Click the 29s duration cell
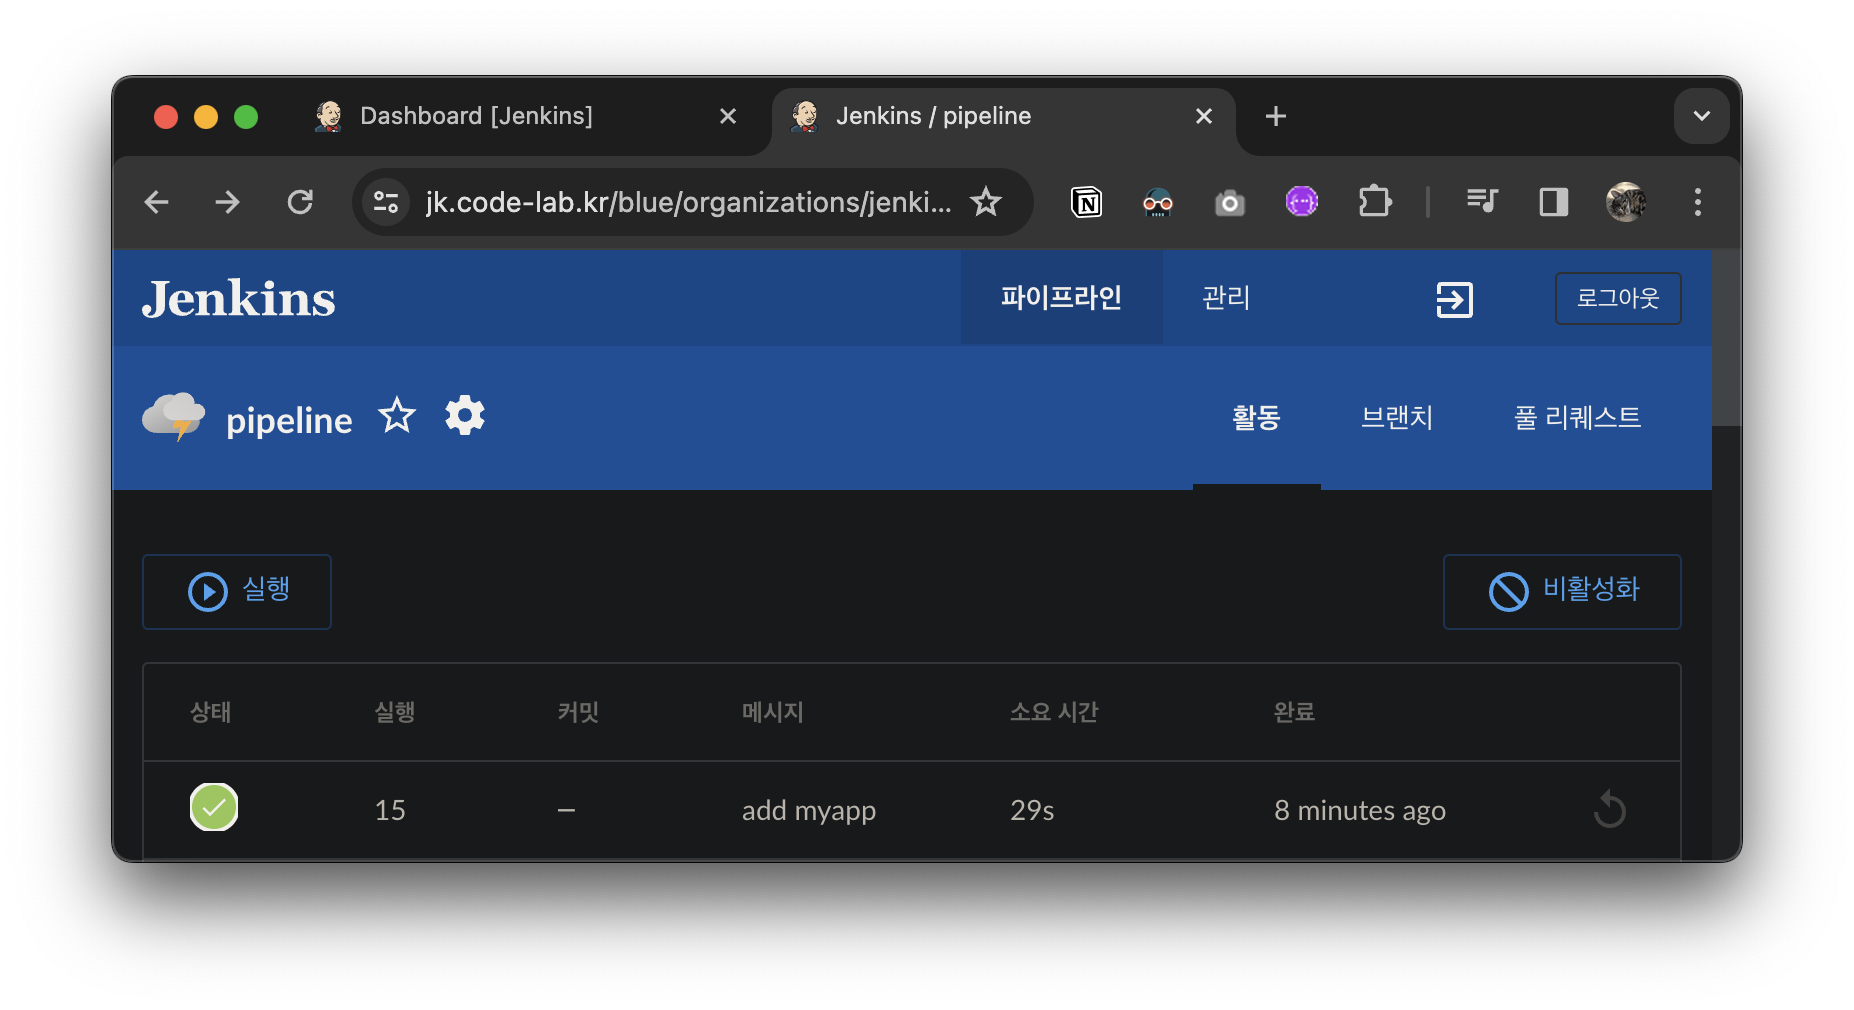 click(1032, 810)
